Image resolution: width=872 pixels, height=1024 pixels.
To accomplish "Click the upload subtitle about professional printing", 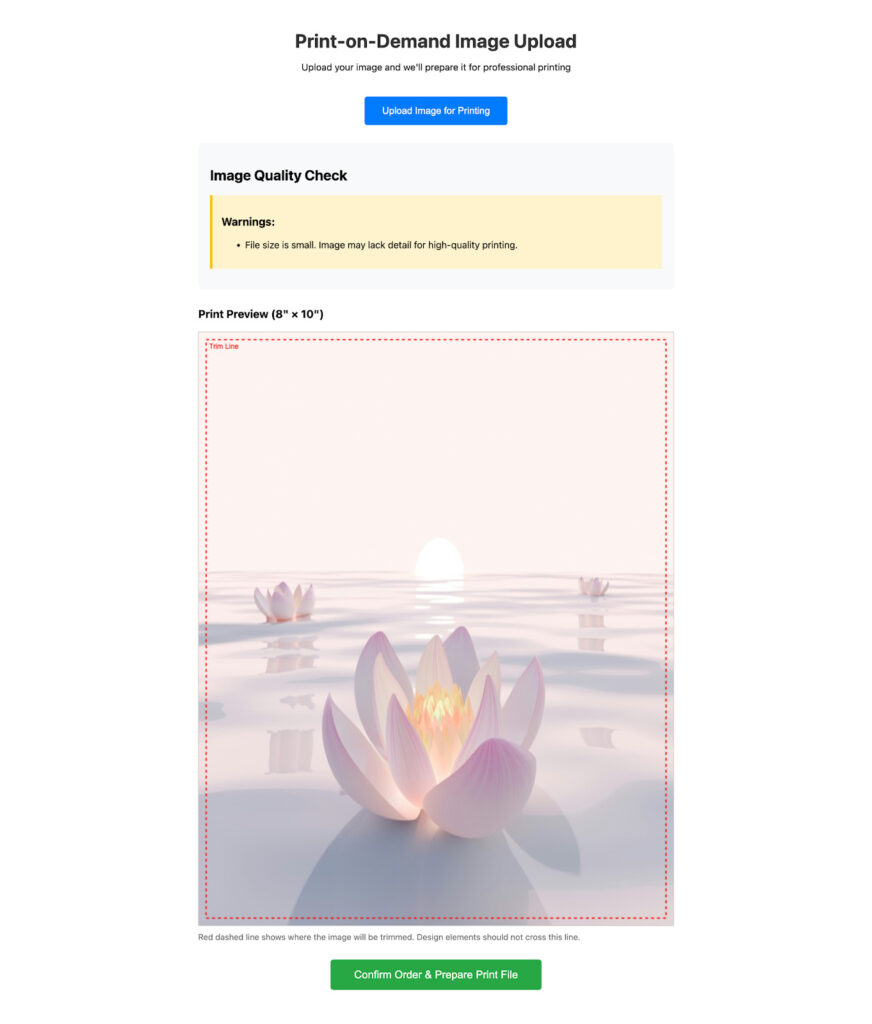I will pyautogui.click(x=436, y=67).
